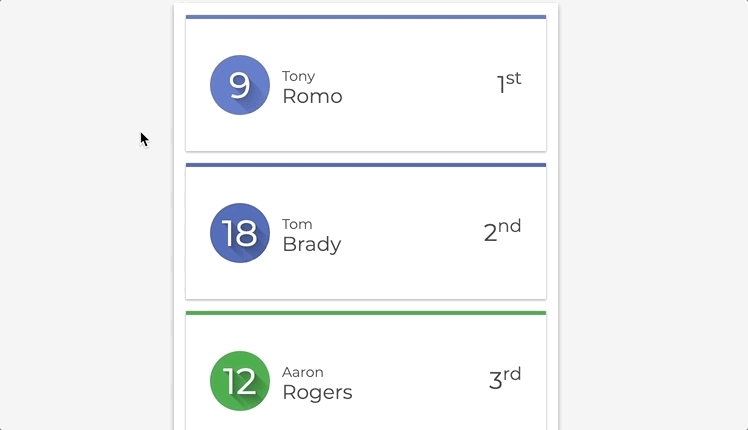The image size is (748, 430).
Task: Open the Tom Brady player card
Action: 366,231
